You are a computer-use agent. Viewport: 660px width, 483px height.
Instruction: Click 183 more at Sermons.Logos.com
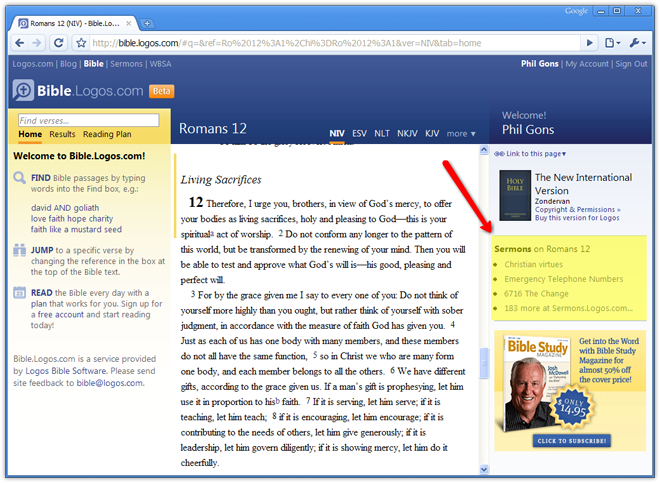click(x=568, y=308)
